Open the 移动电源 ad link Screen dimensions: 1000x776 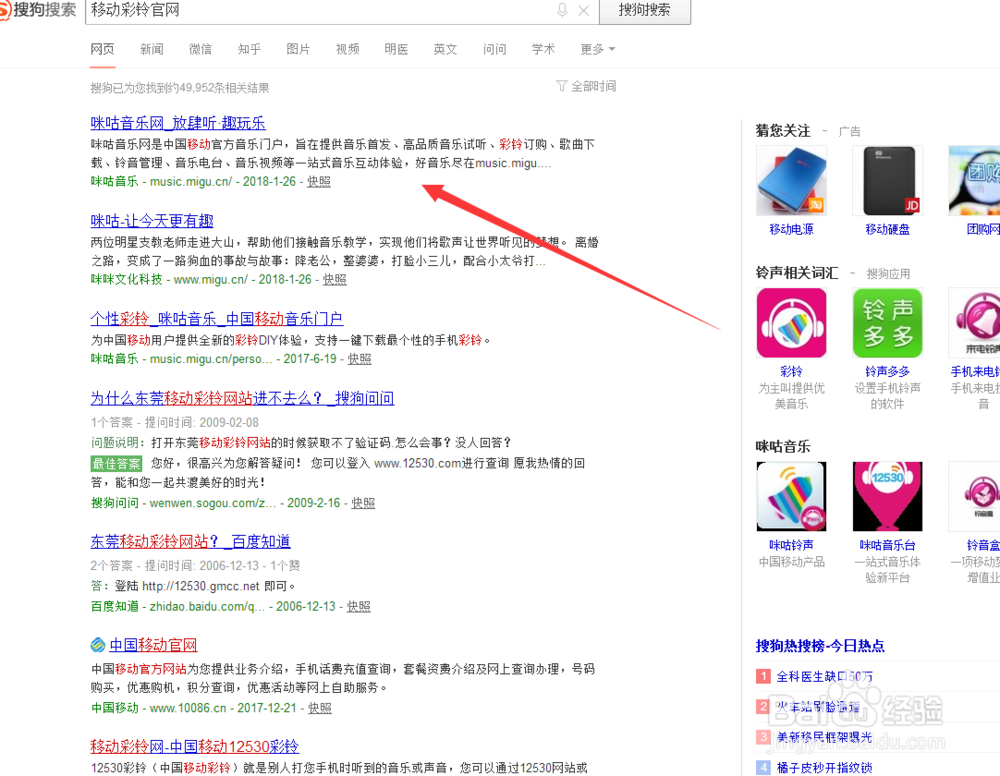pyautogui.click(x=791, y=230)
